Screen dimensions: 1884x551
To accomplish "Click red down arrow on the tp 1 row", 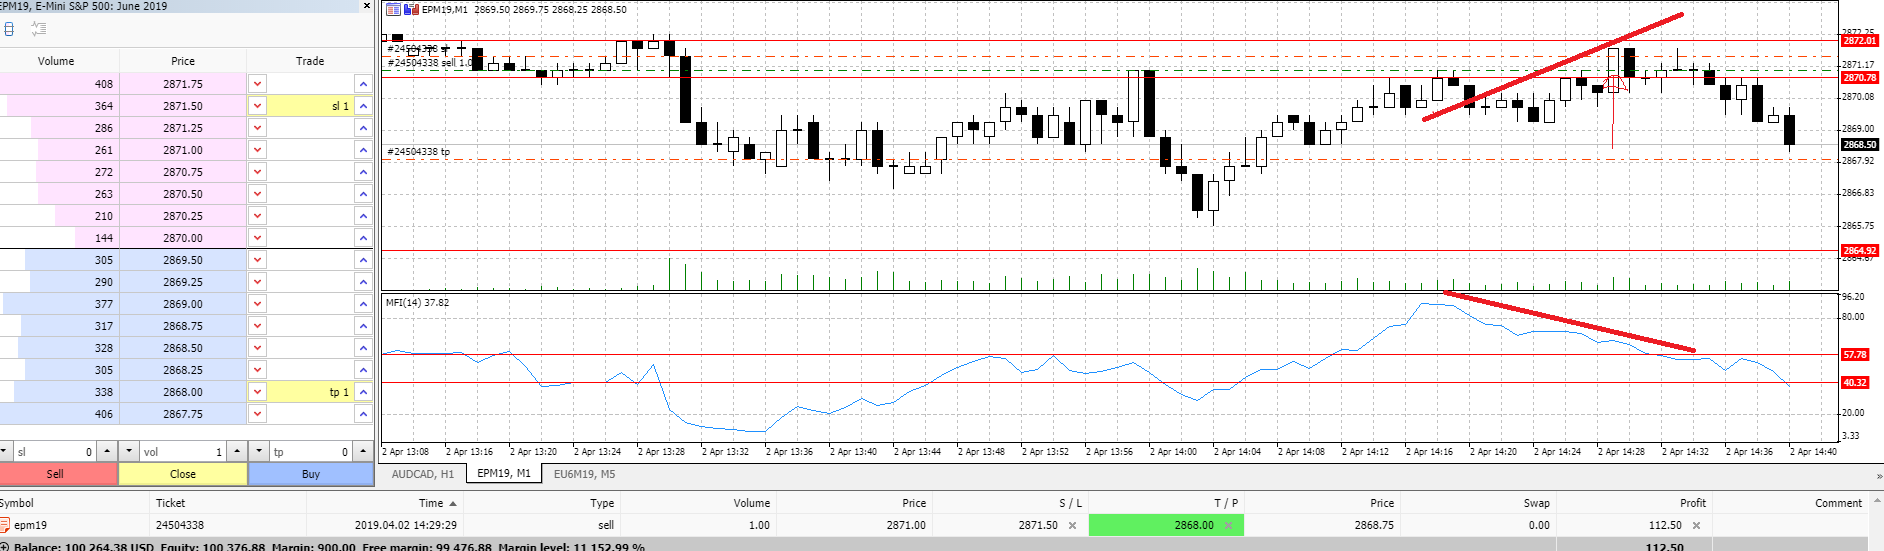I will point(258,392).
